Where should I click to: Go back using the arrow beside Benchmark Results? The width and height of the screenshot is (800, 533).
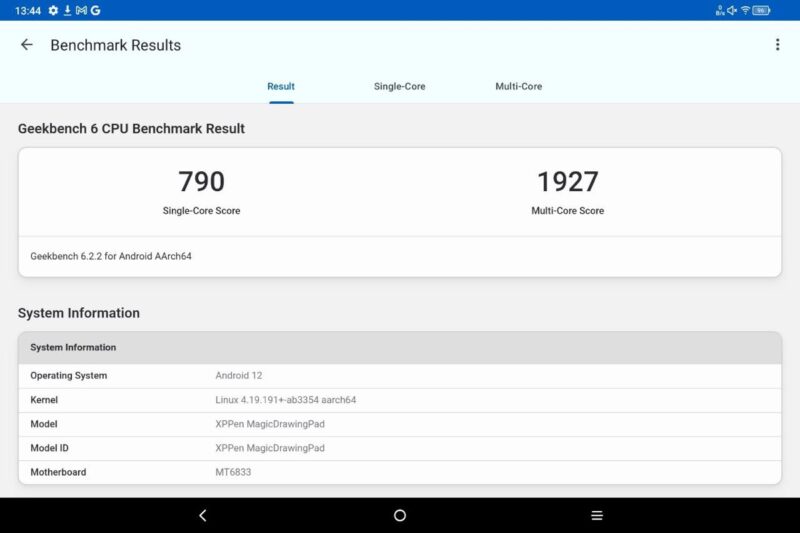pos(27,45)
